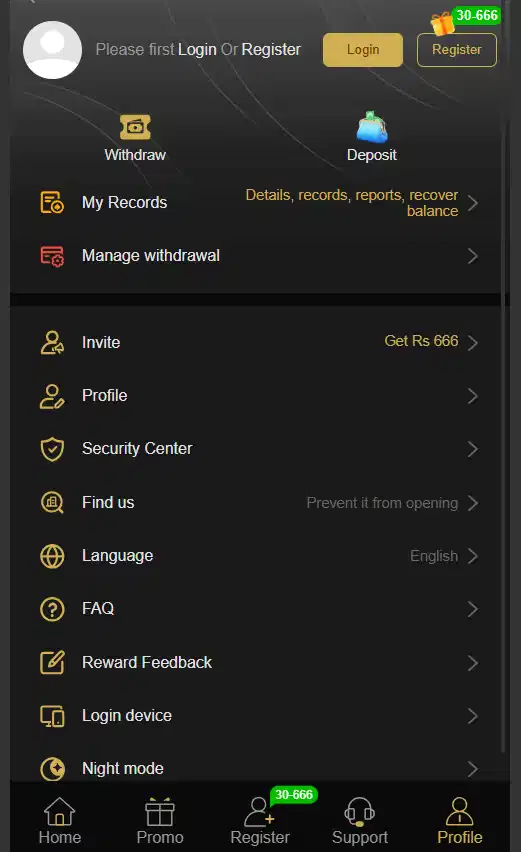
Task: Click the Security Center shield icon
Action: [x=52, y=449]
